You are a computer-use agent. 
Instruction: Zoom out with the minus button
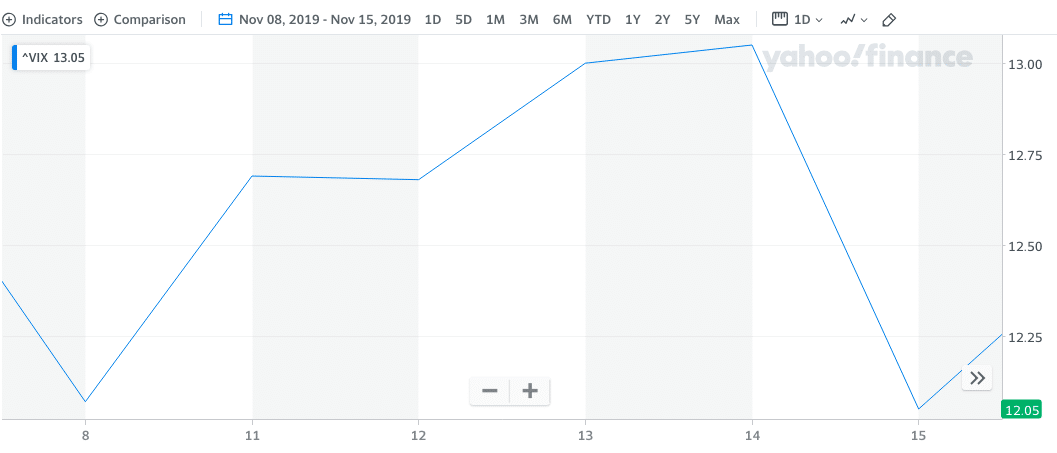coord(490,391)
